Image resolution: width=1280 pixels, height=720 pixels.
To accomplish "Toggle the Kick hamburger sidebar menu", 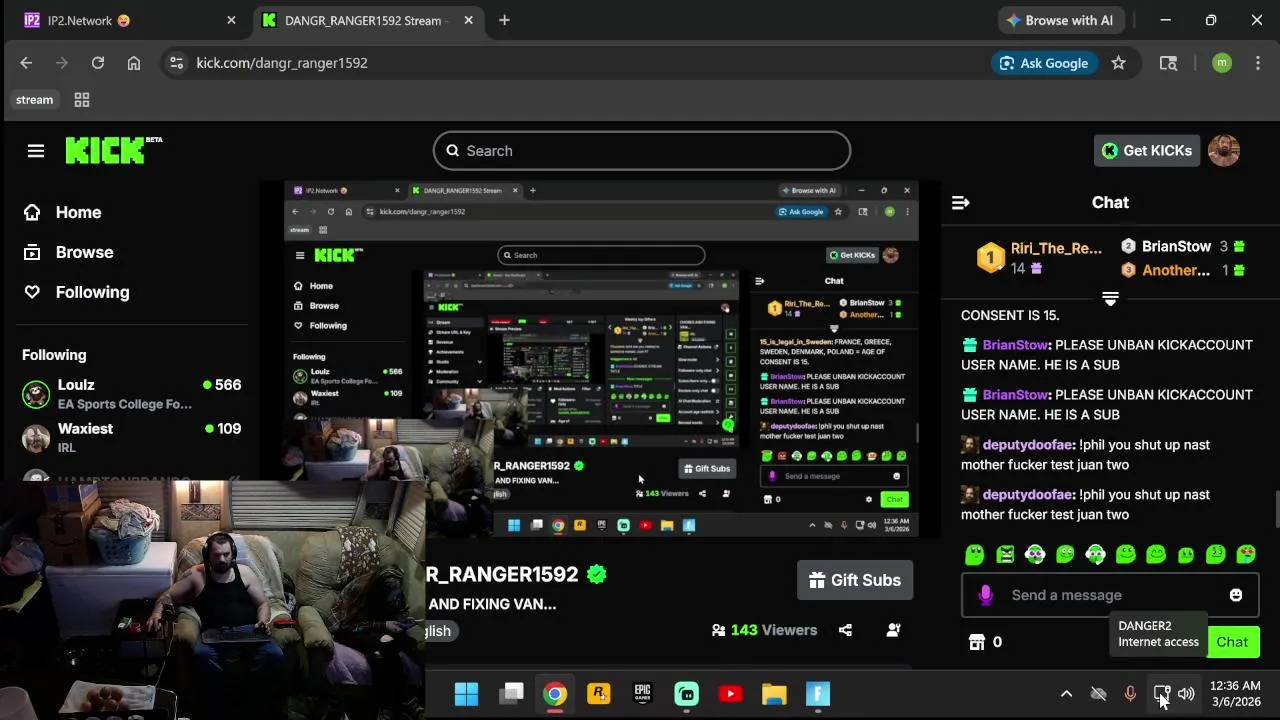I will (x=36, y=151).
